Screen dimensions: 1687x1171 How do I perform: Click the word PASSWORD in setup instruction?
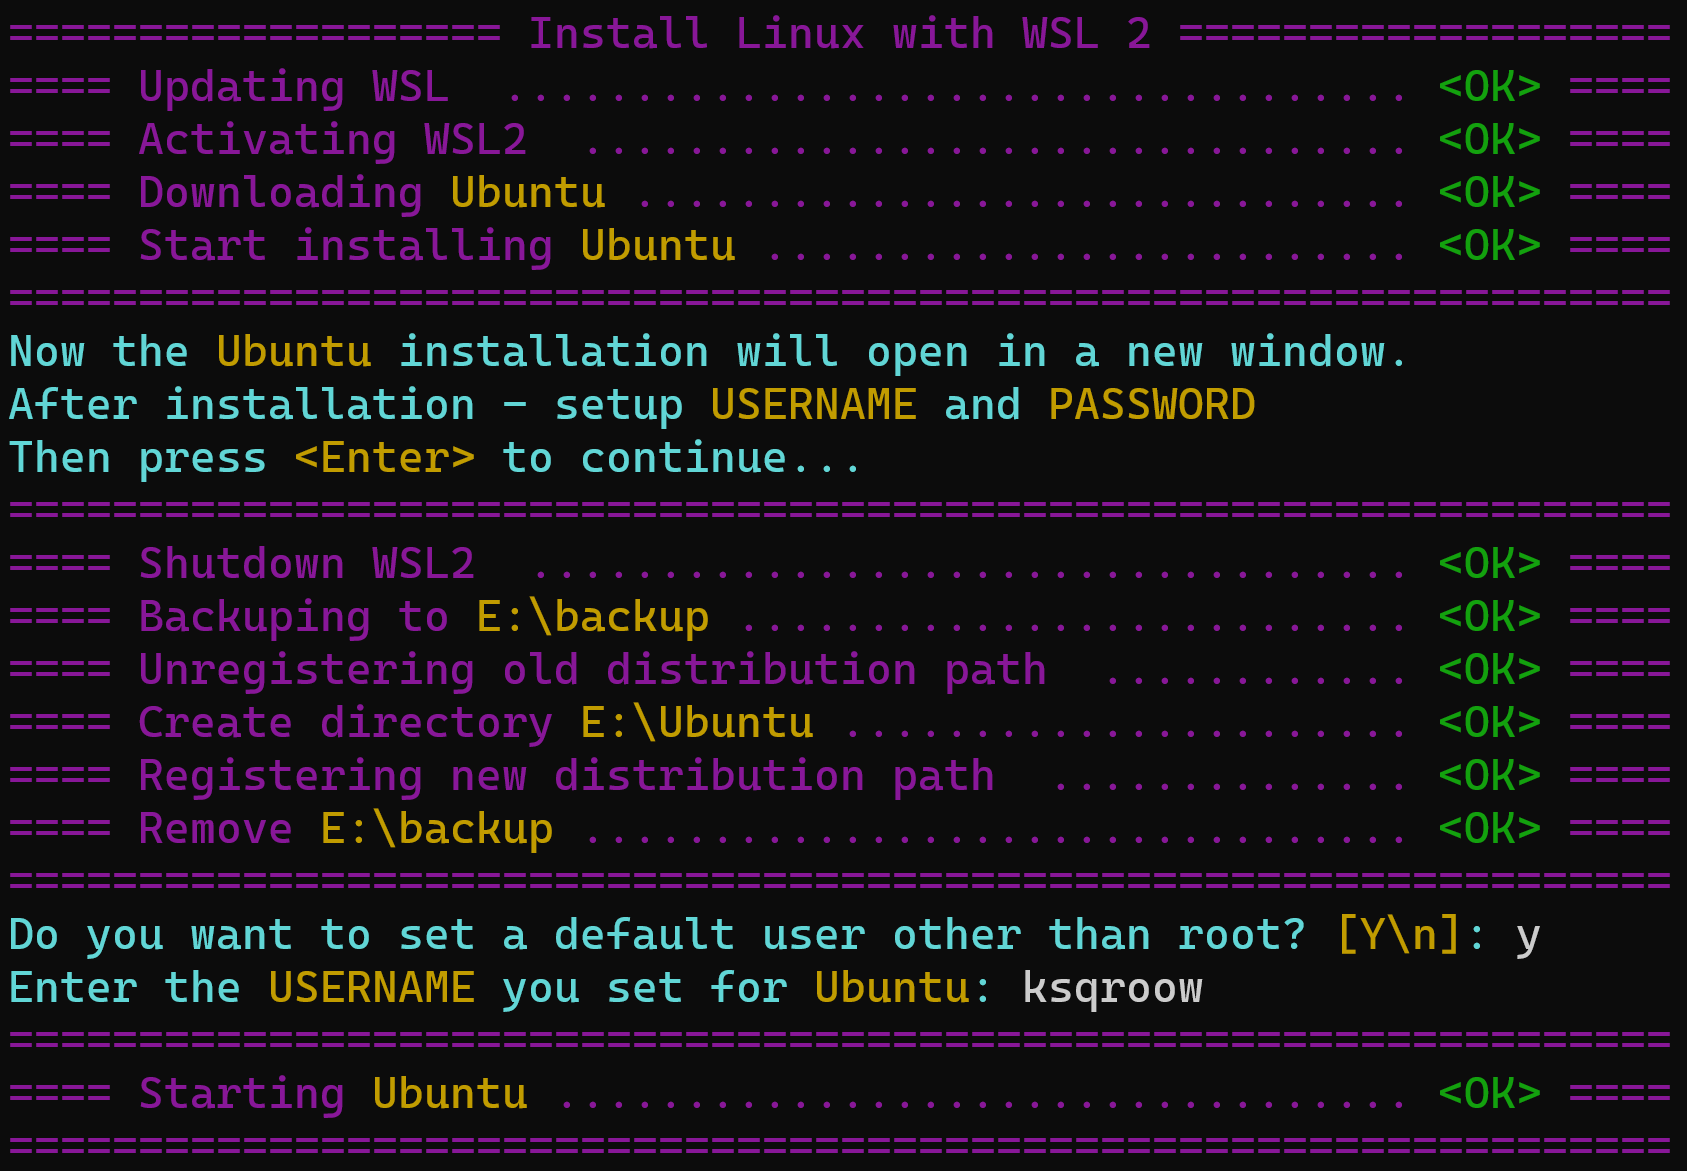coord(1151,405)
